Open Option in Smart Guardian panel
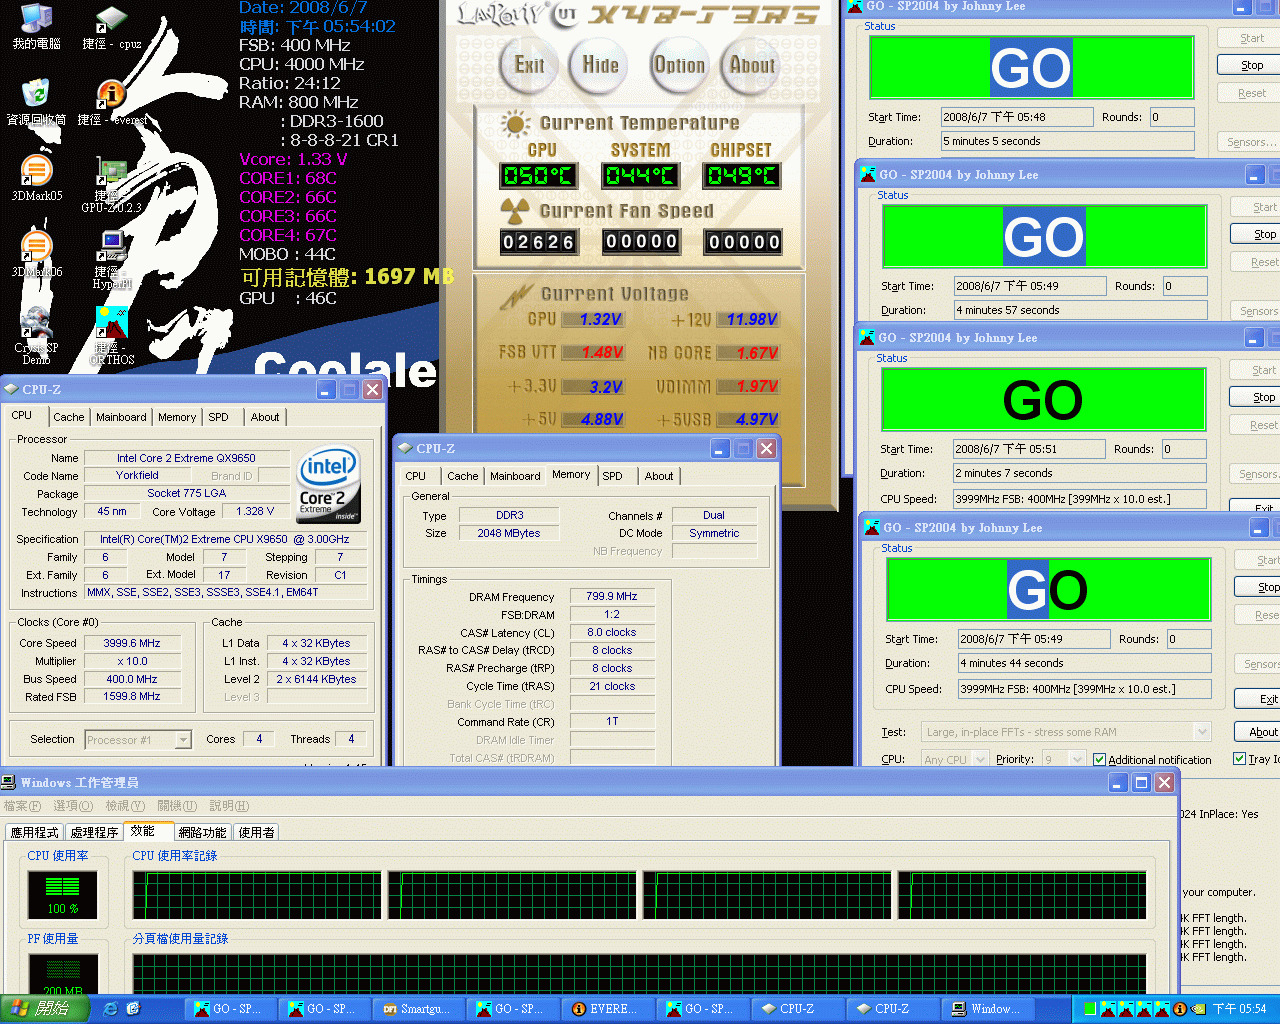Viewport: 1280px width, 1024px height. pos(679,66)
